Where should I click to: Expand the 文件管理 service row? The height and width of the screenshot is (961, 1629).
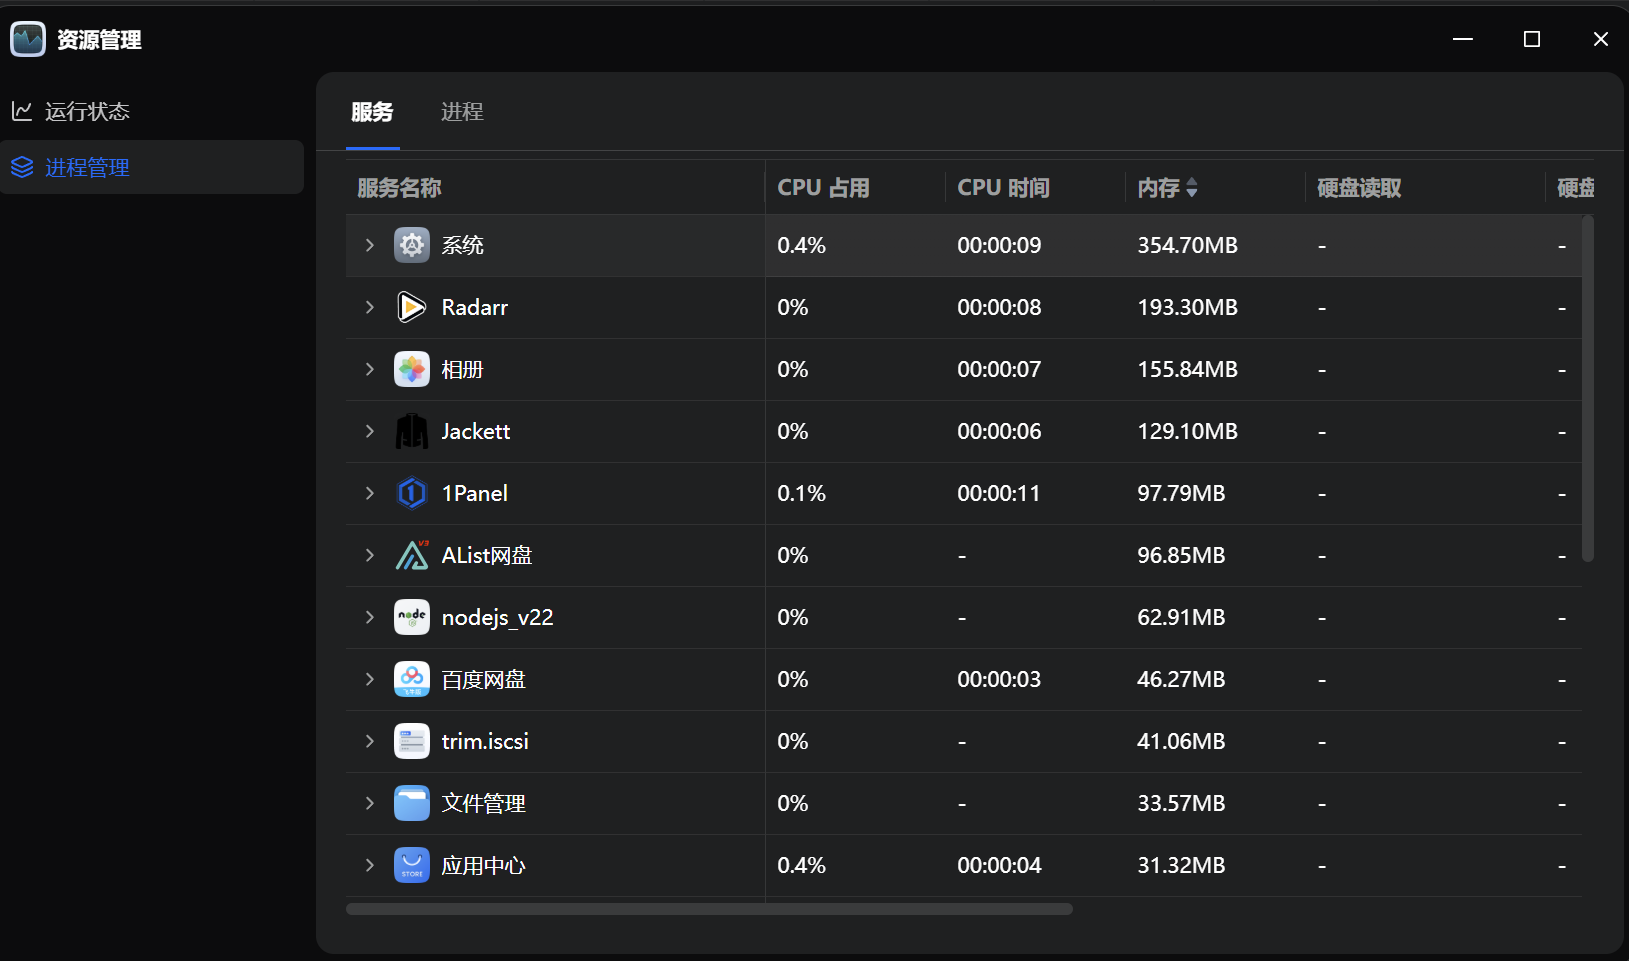coord(370,803)
